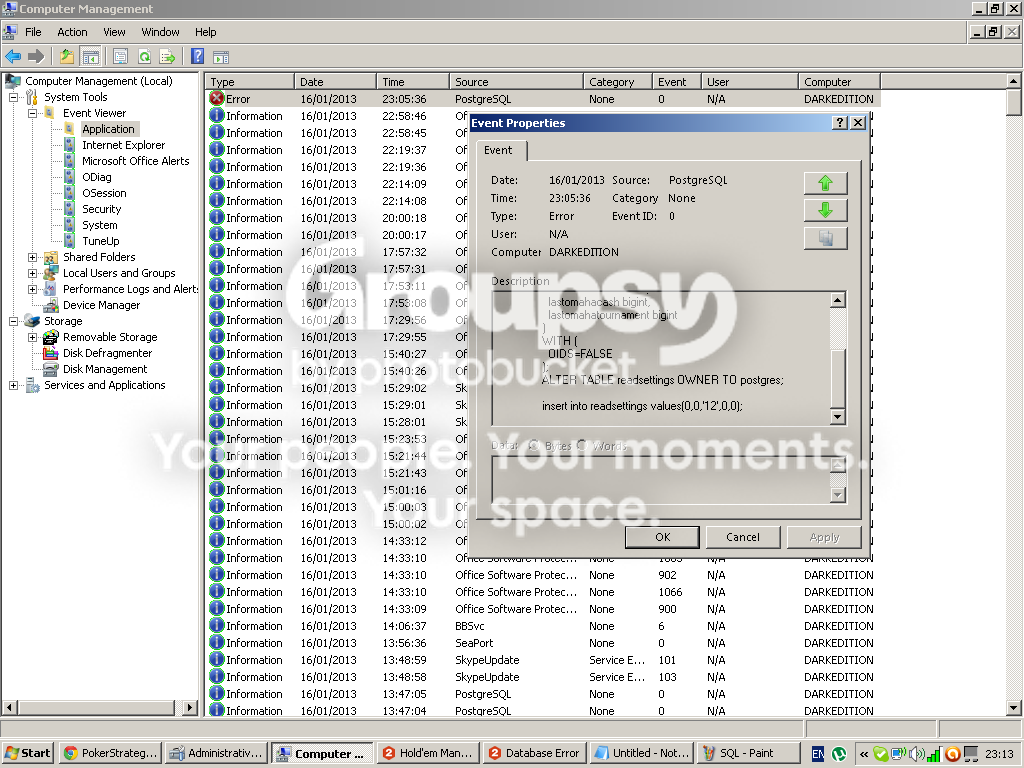The height and width of the screenshot is (768, 1024).
Task: Open the Window menu
Action: [x=160, y=32]
